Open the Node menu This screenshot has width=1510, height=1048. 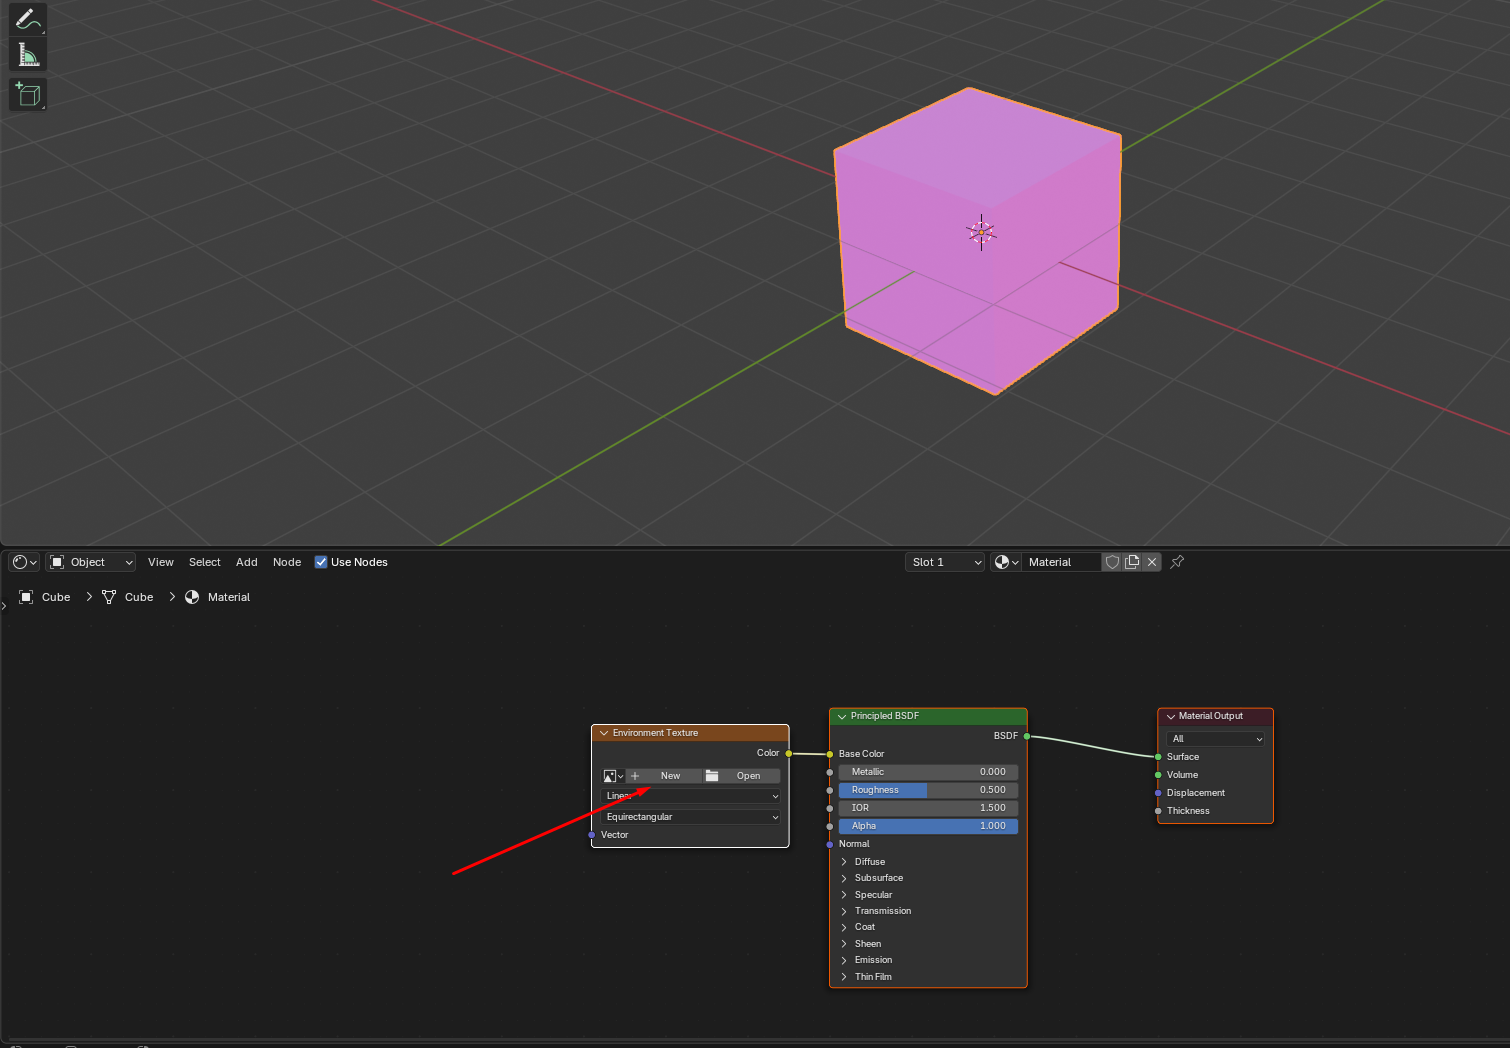click(x=287, y=562)
